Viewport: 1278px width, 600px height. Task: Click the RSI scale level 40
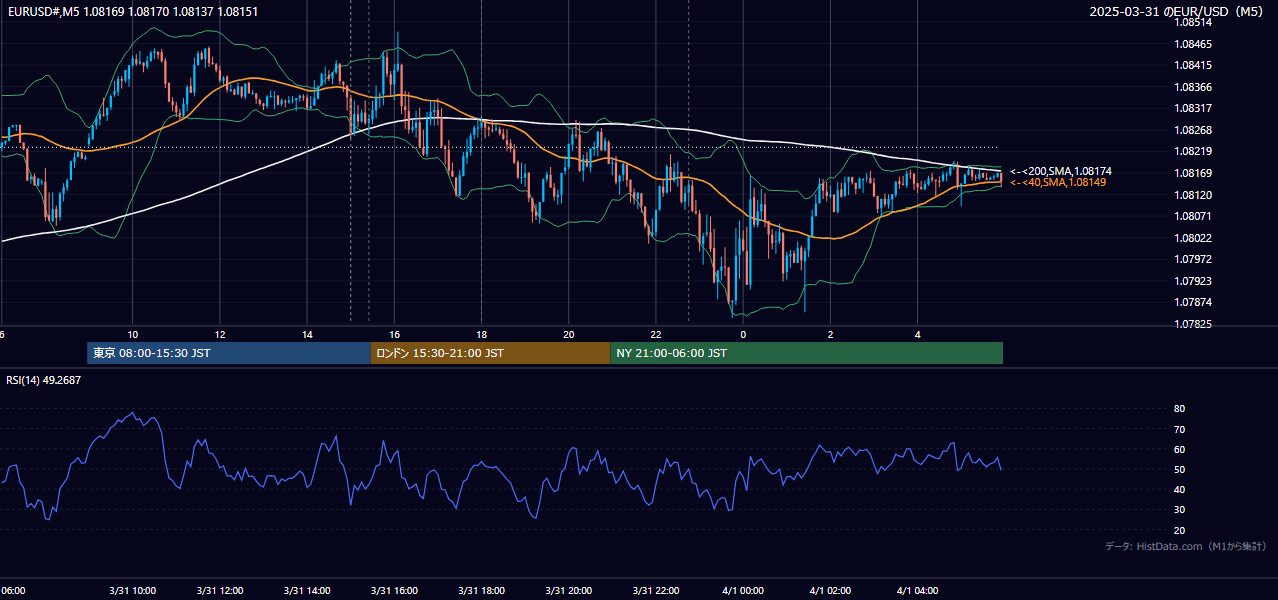pyautogui.click(x=1180, y=490)
